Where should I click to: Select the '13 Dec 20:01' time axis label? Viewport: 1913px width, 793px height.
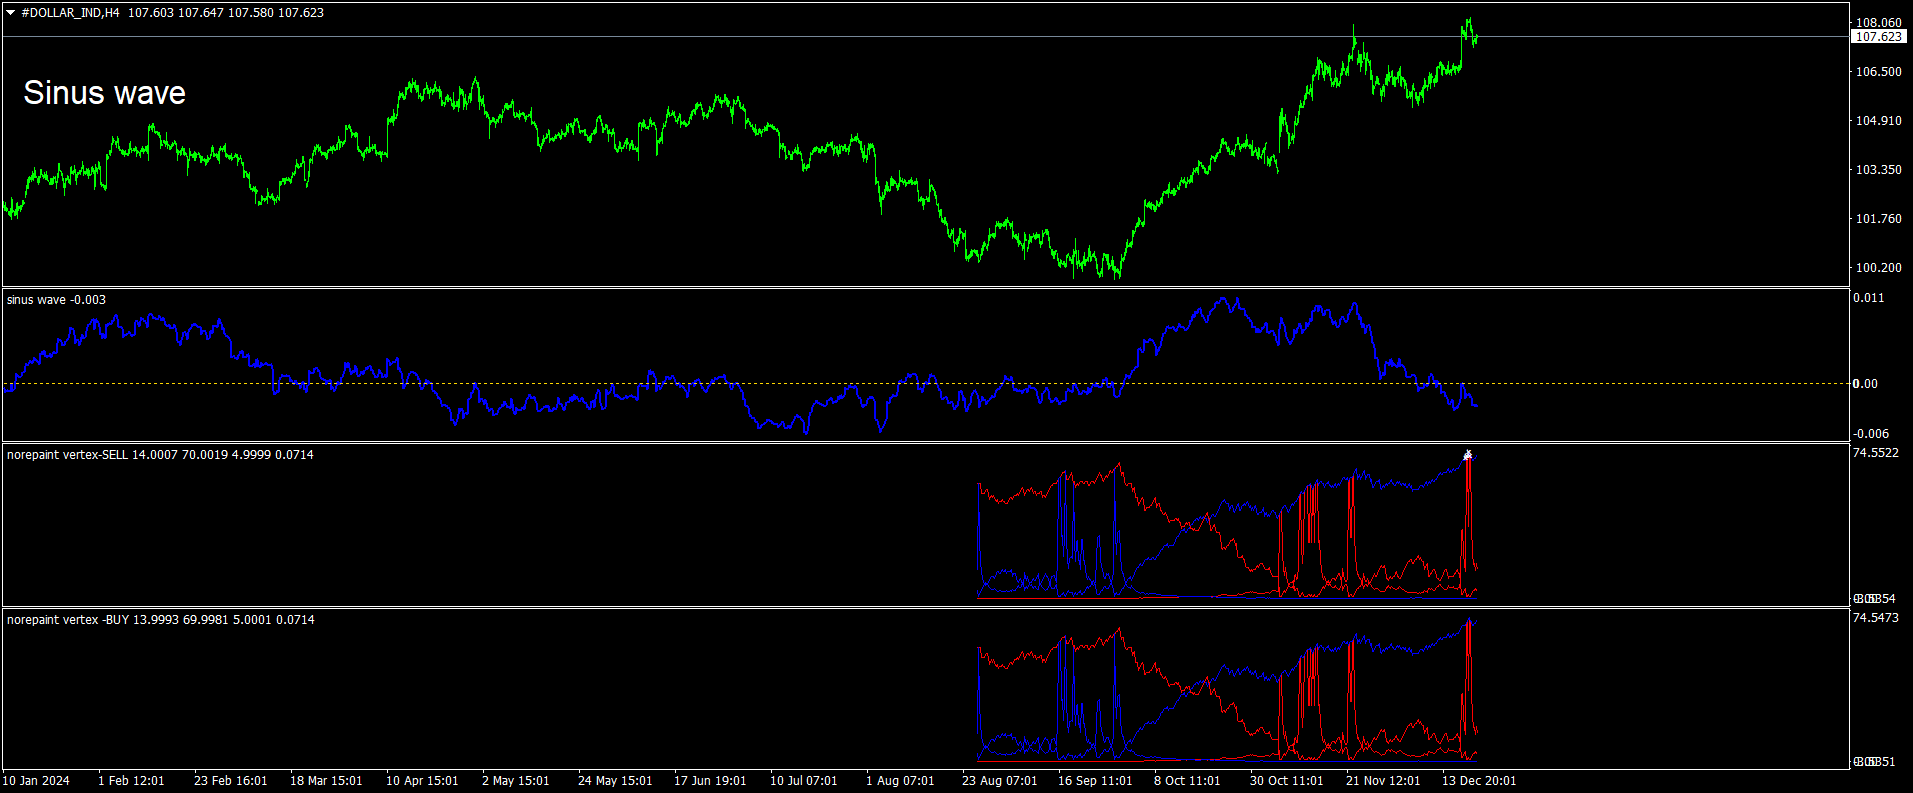(x=1479, y=781)
